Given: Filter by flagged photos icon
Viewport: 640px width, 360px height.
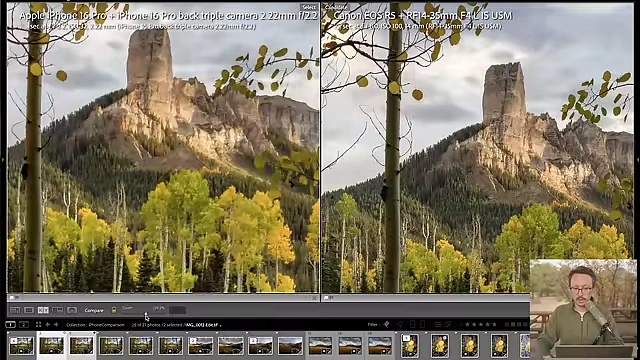Looking at the screenshot, I should click(386, 324).
